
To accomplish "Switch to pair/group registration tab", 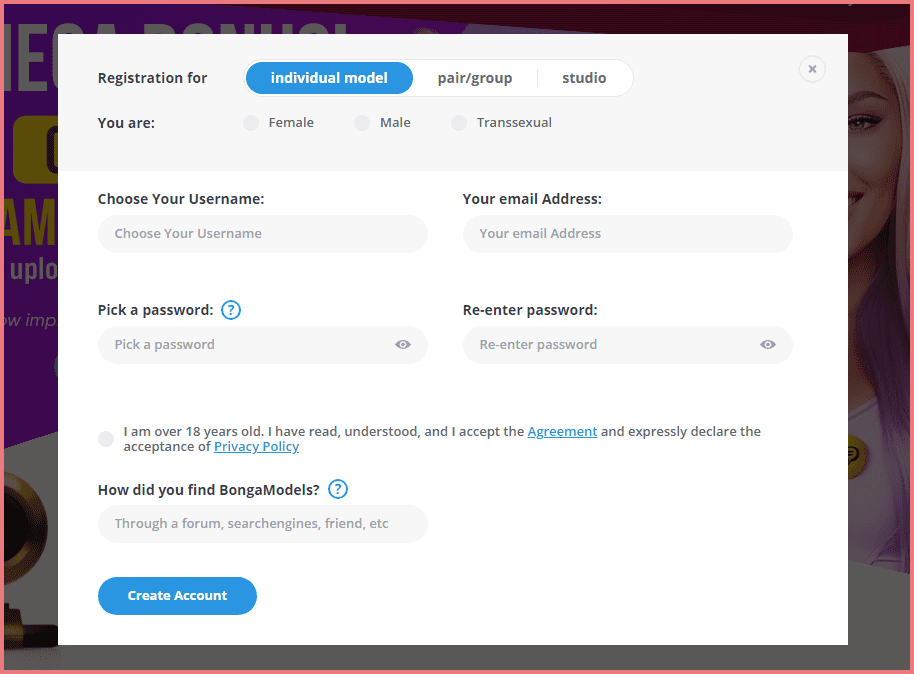I will (x=475, y=78).
